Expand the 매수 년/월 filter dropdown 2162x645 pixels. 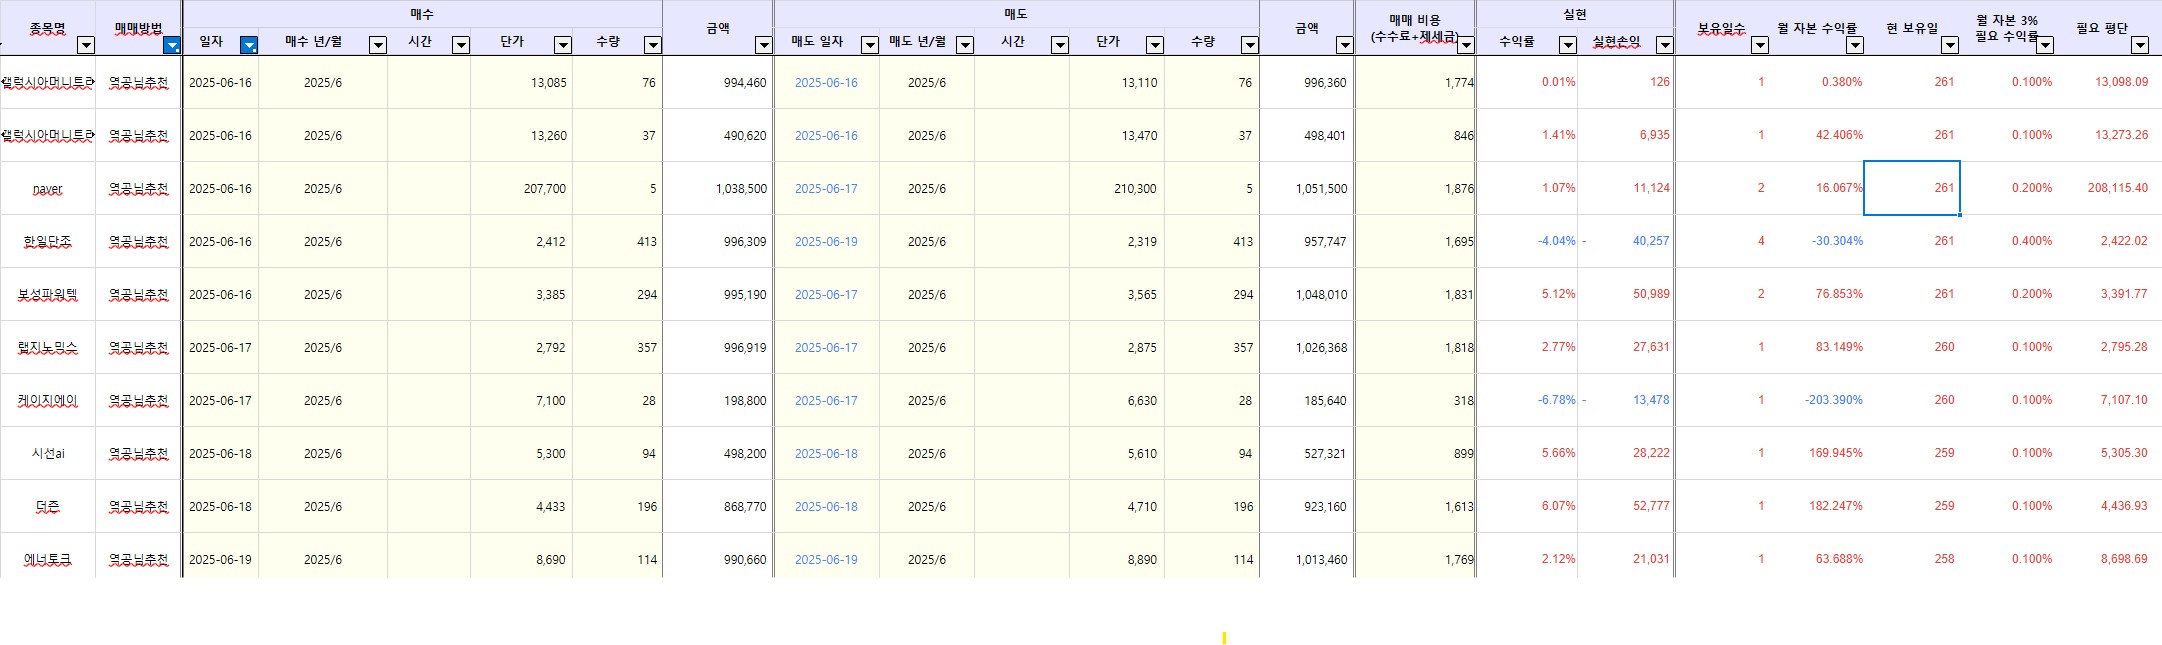[x=377, y=45]
